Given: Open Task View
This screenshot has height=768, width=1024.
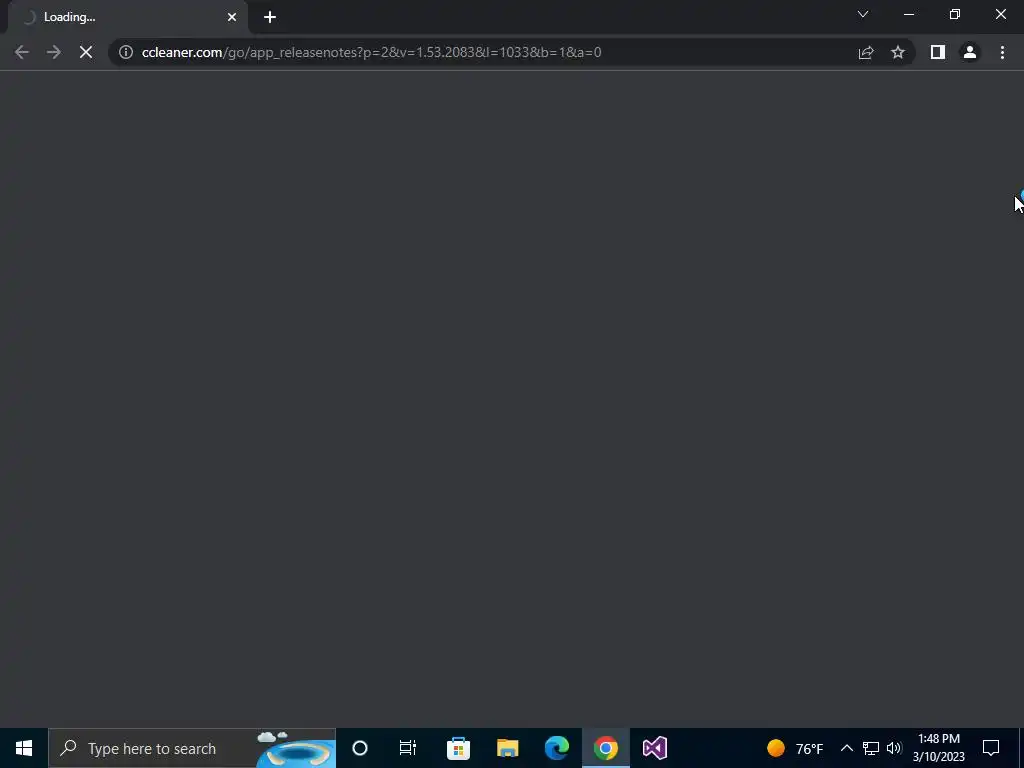Looking at the screenshot, I should click(x=408, y=748).
